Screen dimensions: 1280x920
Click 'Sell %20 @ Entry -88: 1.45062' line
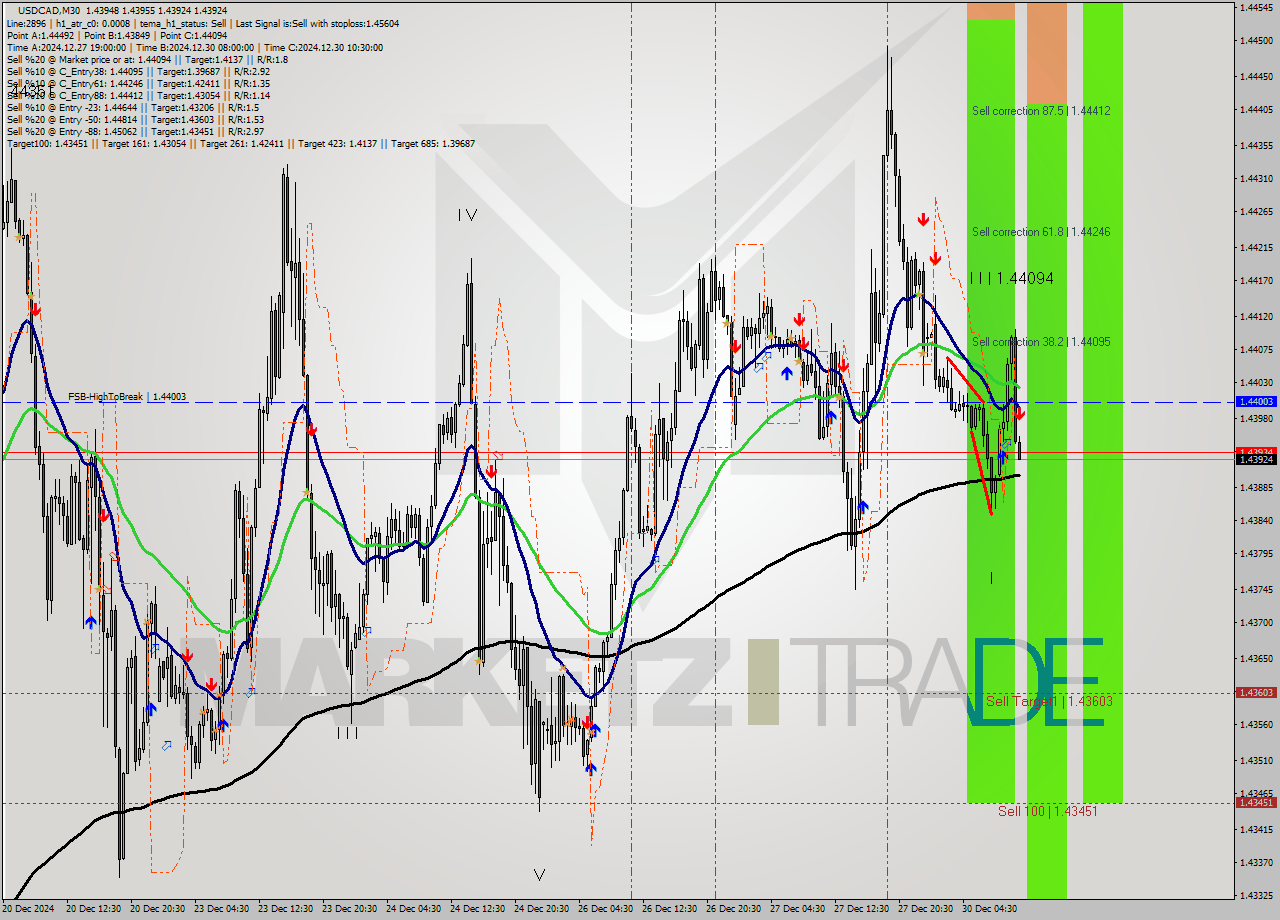(135, 131)
